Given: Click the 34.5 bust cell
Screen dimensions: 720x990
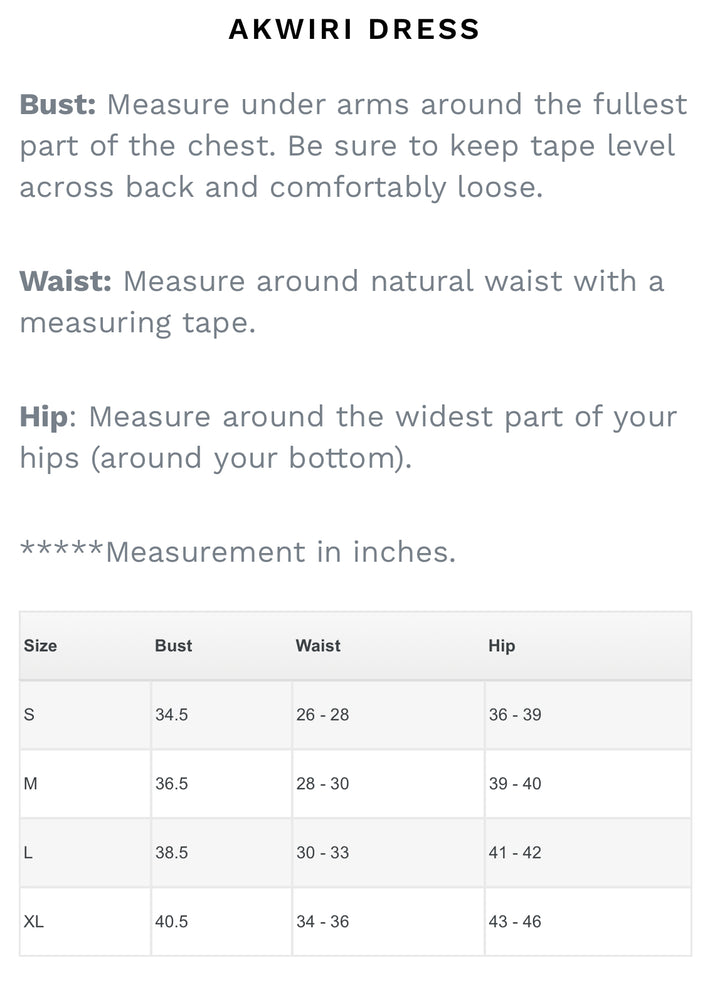Looking at the screenshot, I should tap(171, 715).
